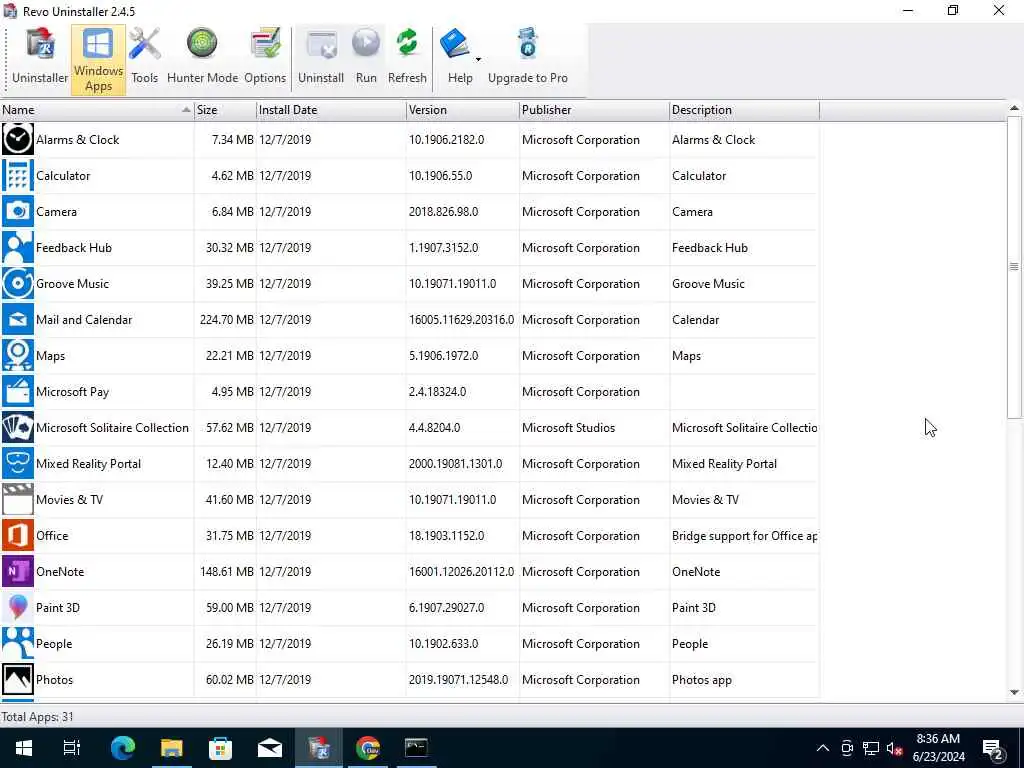
Task: Refresh the apps list
Action: point(407,57)
